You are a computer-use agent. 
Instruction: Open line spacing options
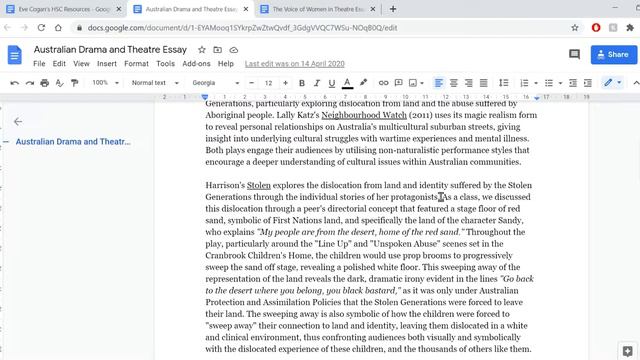pos(504,83)
